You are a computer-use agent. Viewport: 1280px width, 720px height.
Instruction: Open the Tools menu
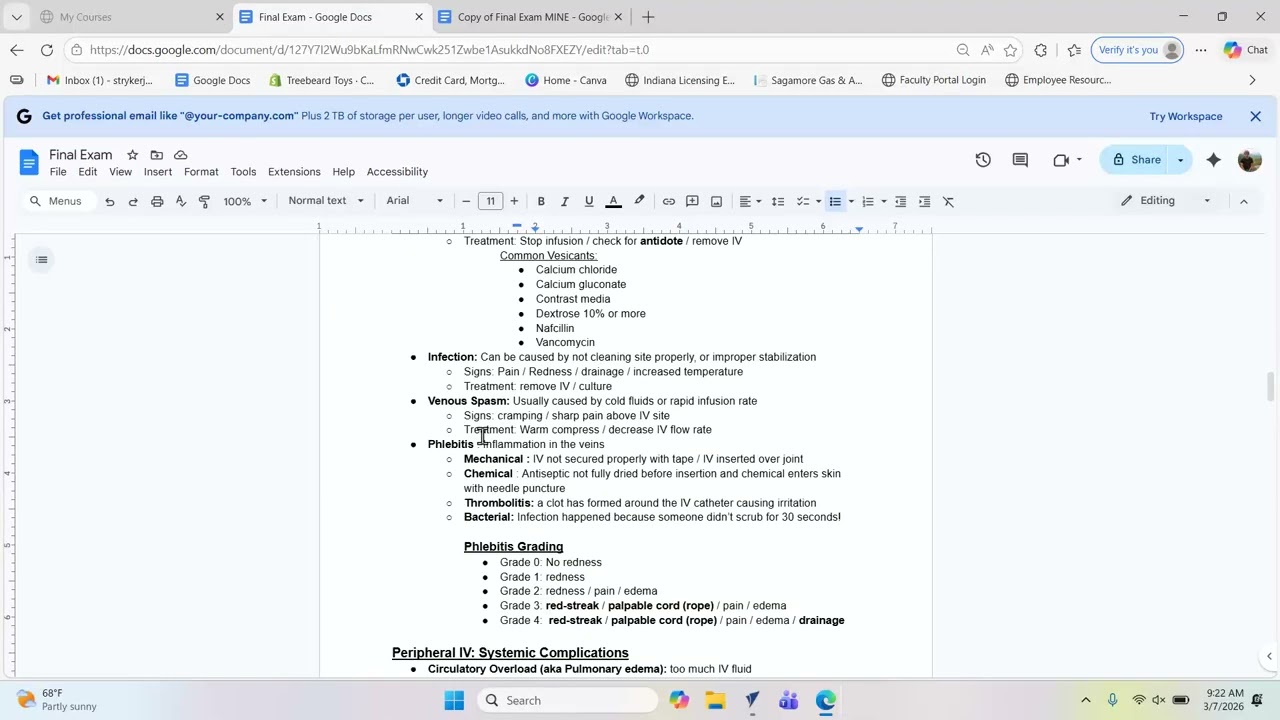(243, 172)
